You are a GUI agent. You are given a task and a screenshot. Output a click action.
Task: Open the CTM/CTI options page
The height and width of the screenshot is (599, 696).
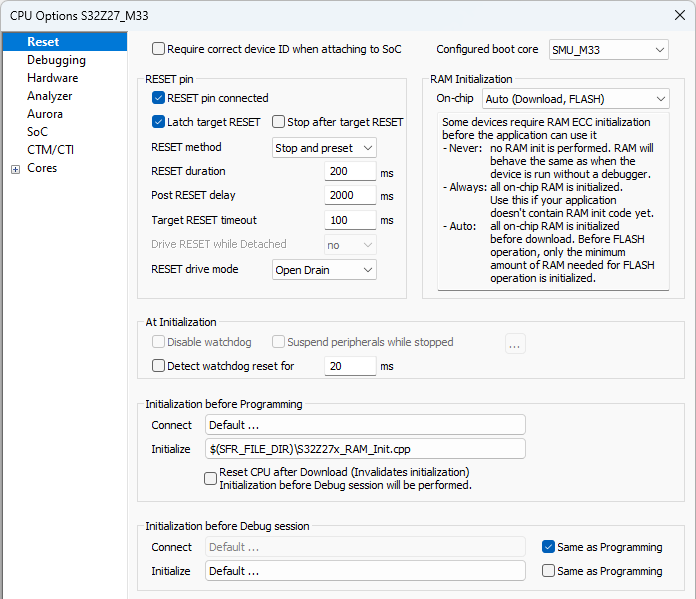pos(50,150)
